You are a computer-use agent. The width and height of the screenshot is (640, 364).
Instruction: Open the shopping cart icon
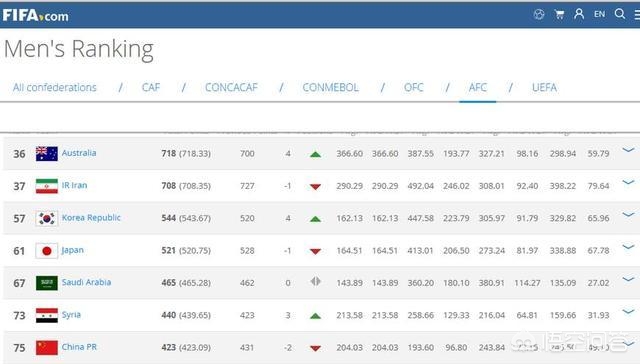[x=559, y=15]
